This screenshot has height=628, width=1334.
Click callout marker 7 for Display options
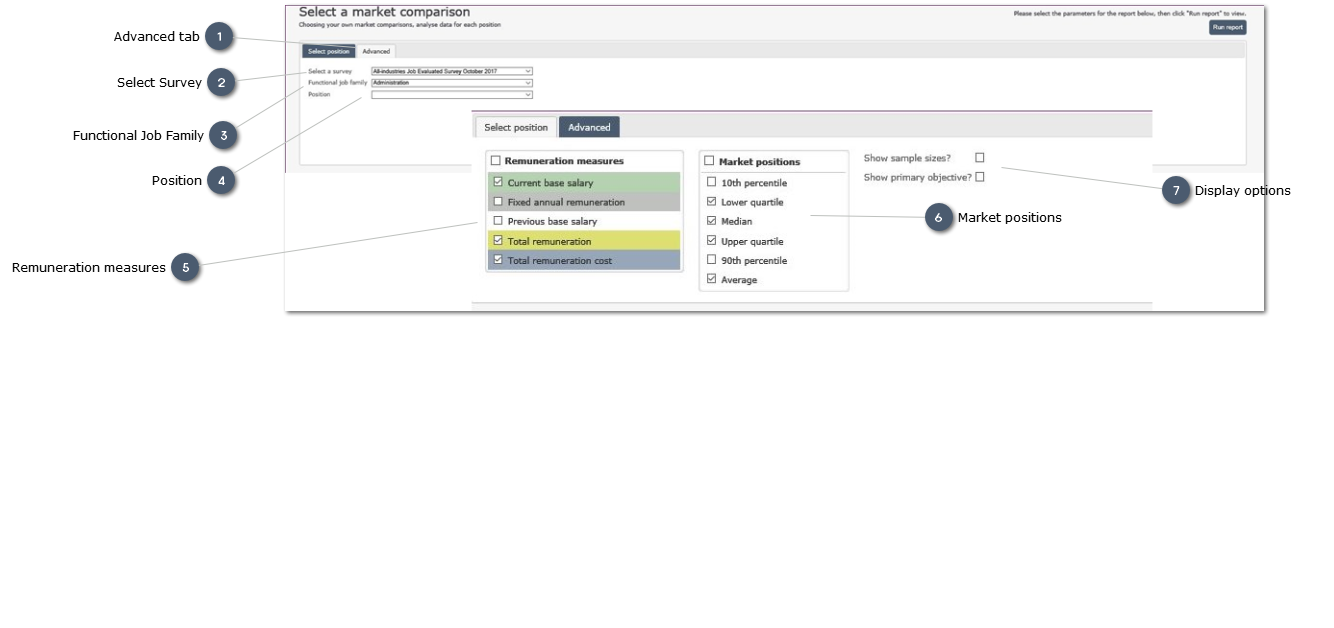tap(1176, 190)
